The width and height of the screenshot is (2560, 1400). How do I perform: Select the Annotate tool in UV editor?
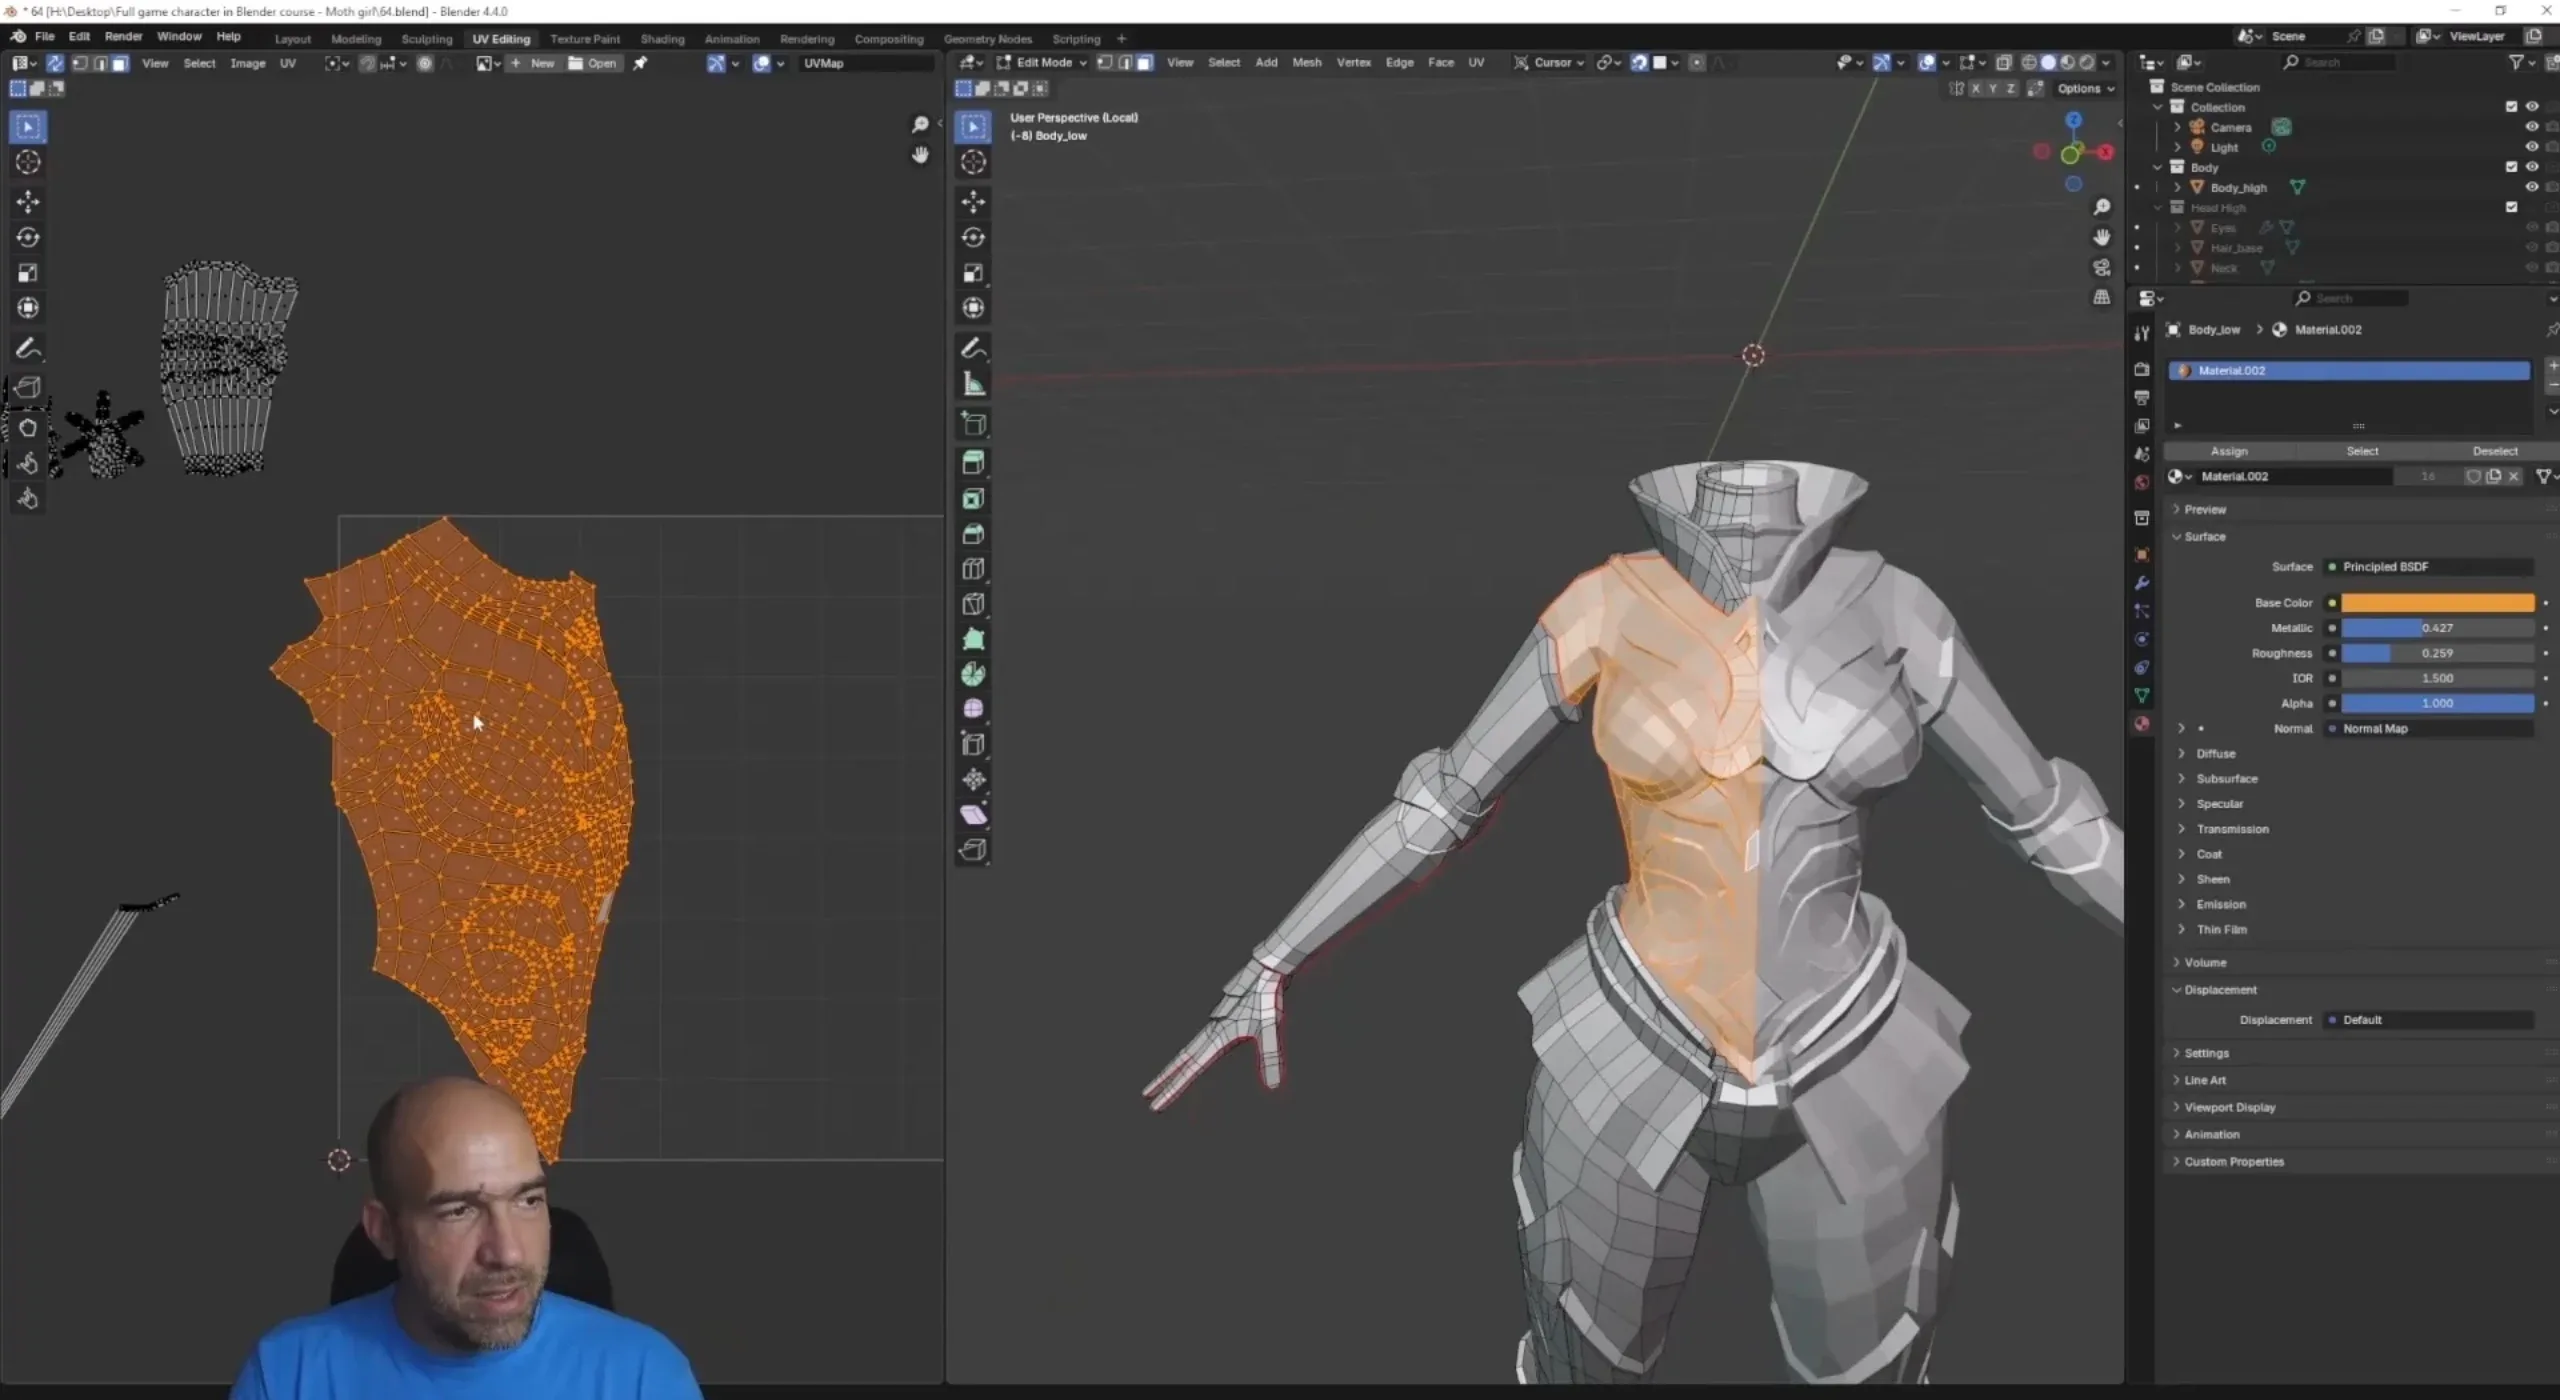point(28,348)
